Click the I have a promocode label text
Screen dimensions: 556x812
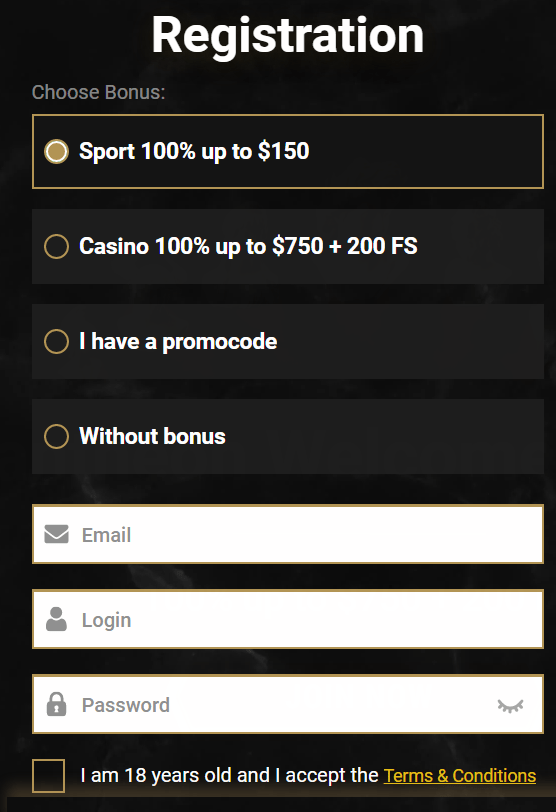pos(178,342)
